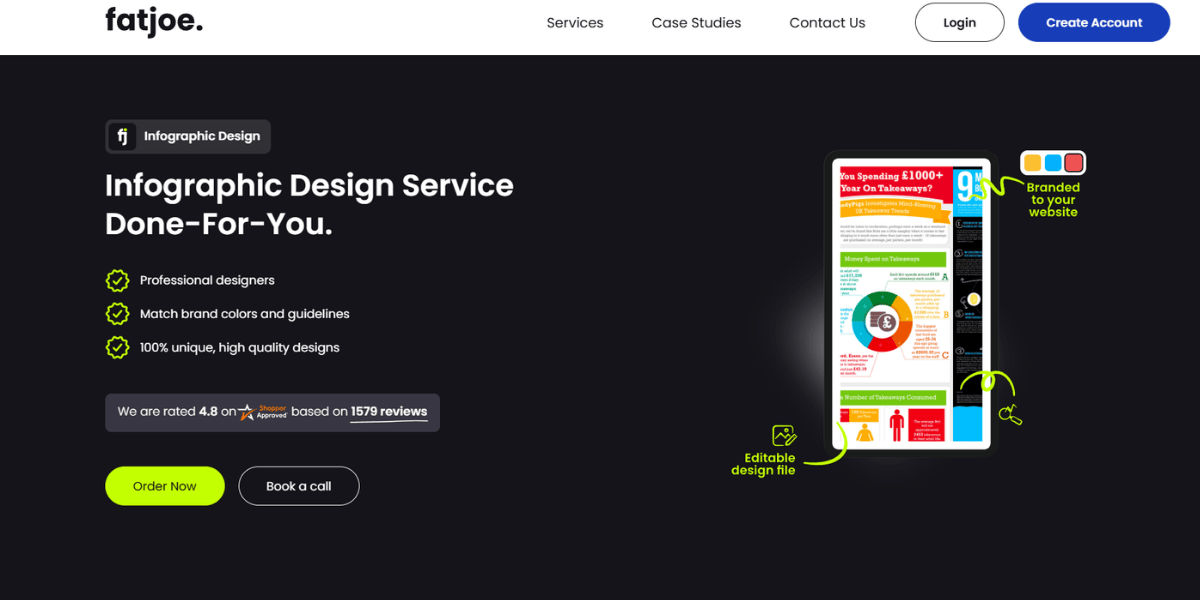
Task: Click the Match brand colors and guidelines text
Action: click(x=245, y=314)
